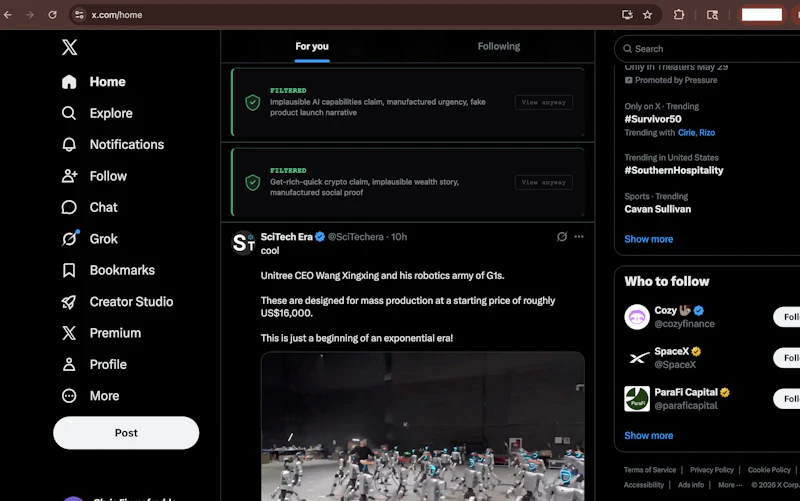
Task: Open Creator Studio rocket icon
Action: tap(69, 302)
